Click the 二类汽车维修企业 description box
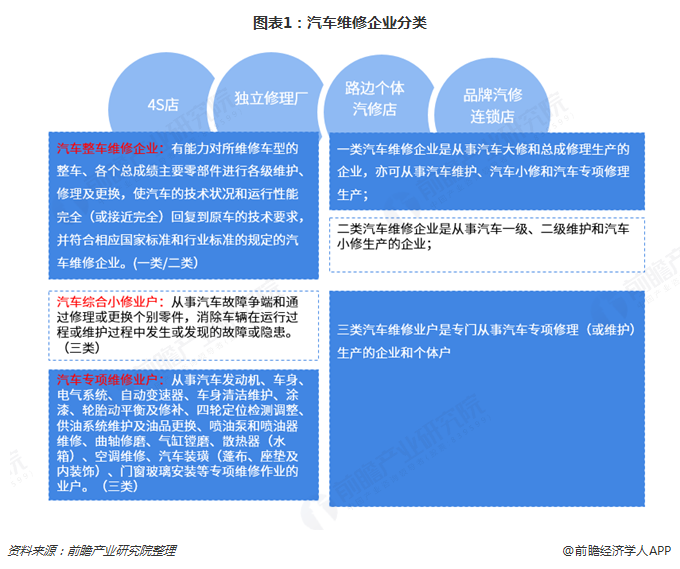The width and height of the screenshot is (680, 569). [x=487, y=245]
